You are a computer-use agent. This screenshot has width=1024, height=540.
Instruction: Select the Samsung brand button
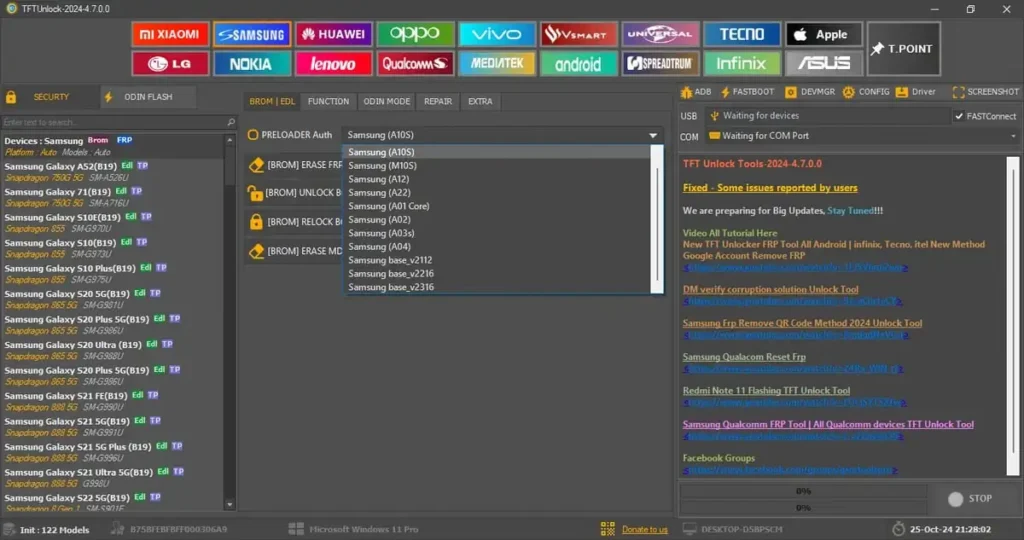pos(251,34)
